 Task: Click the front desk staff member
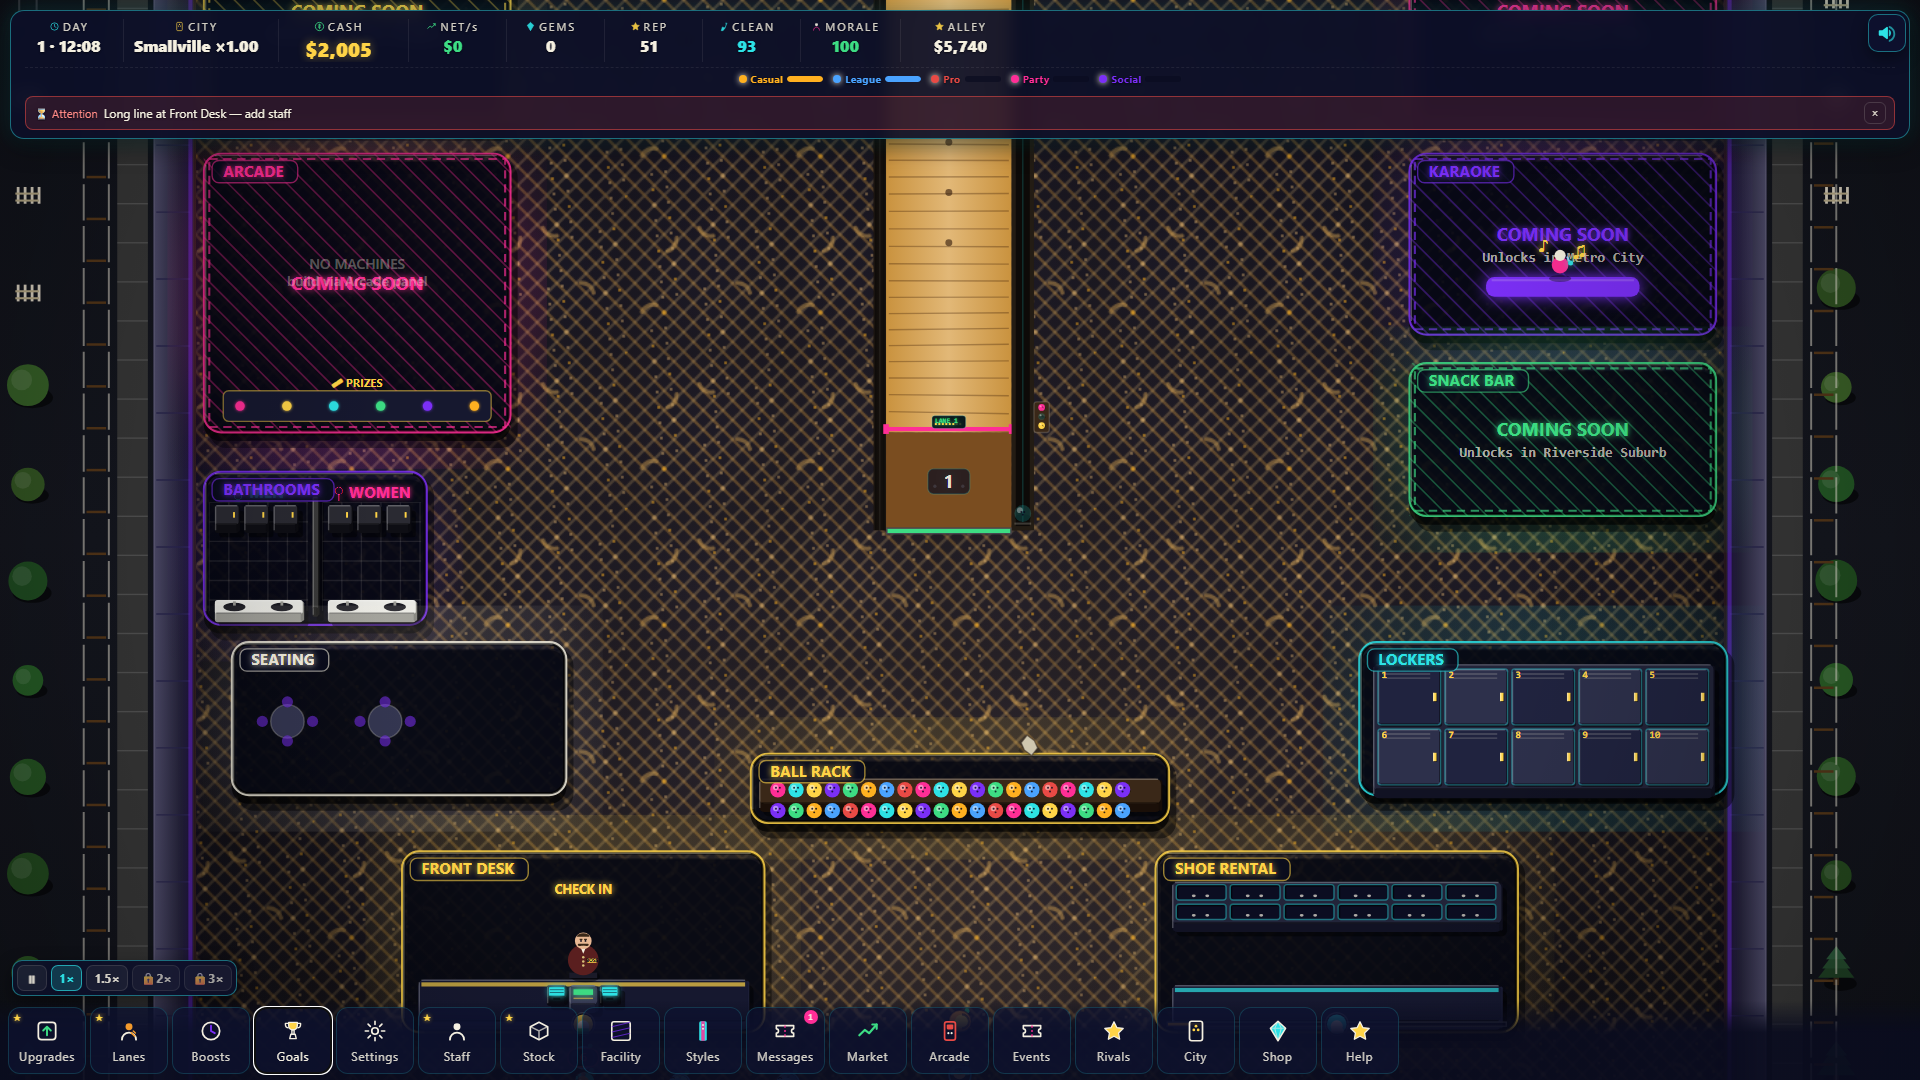(583, 955)
